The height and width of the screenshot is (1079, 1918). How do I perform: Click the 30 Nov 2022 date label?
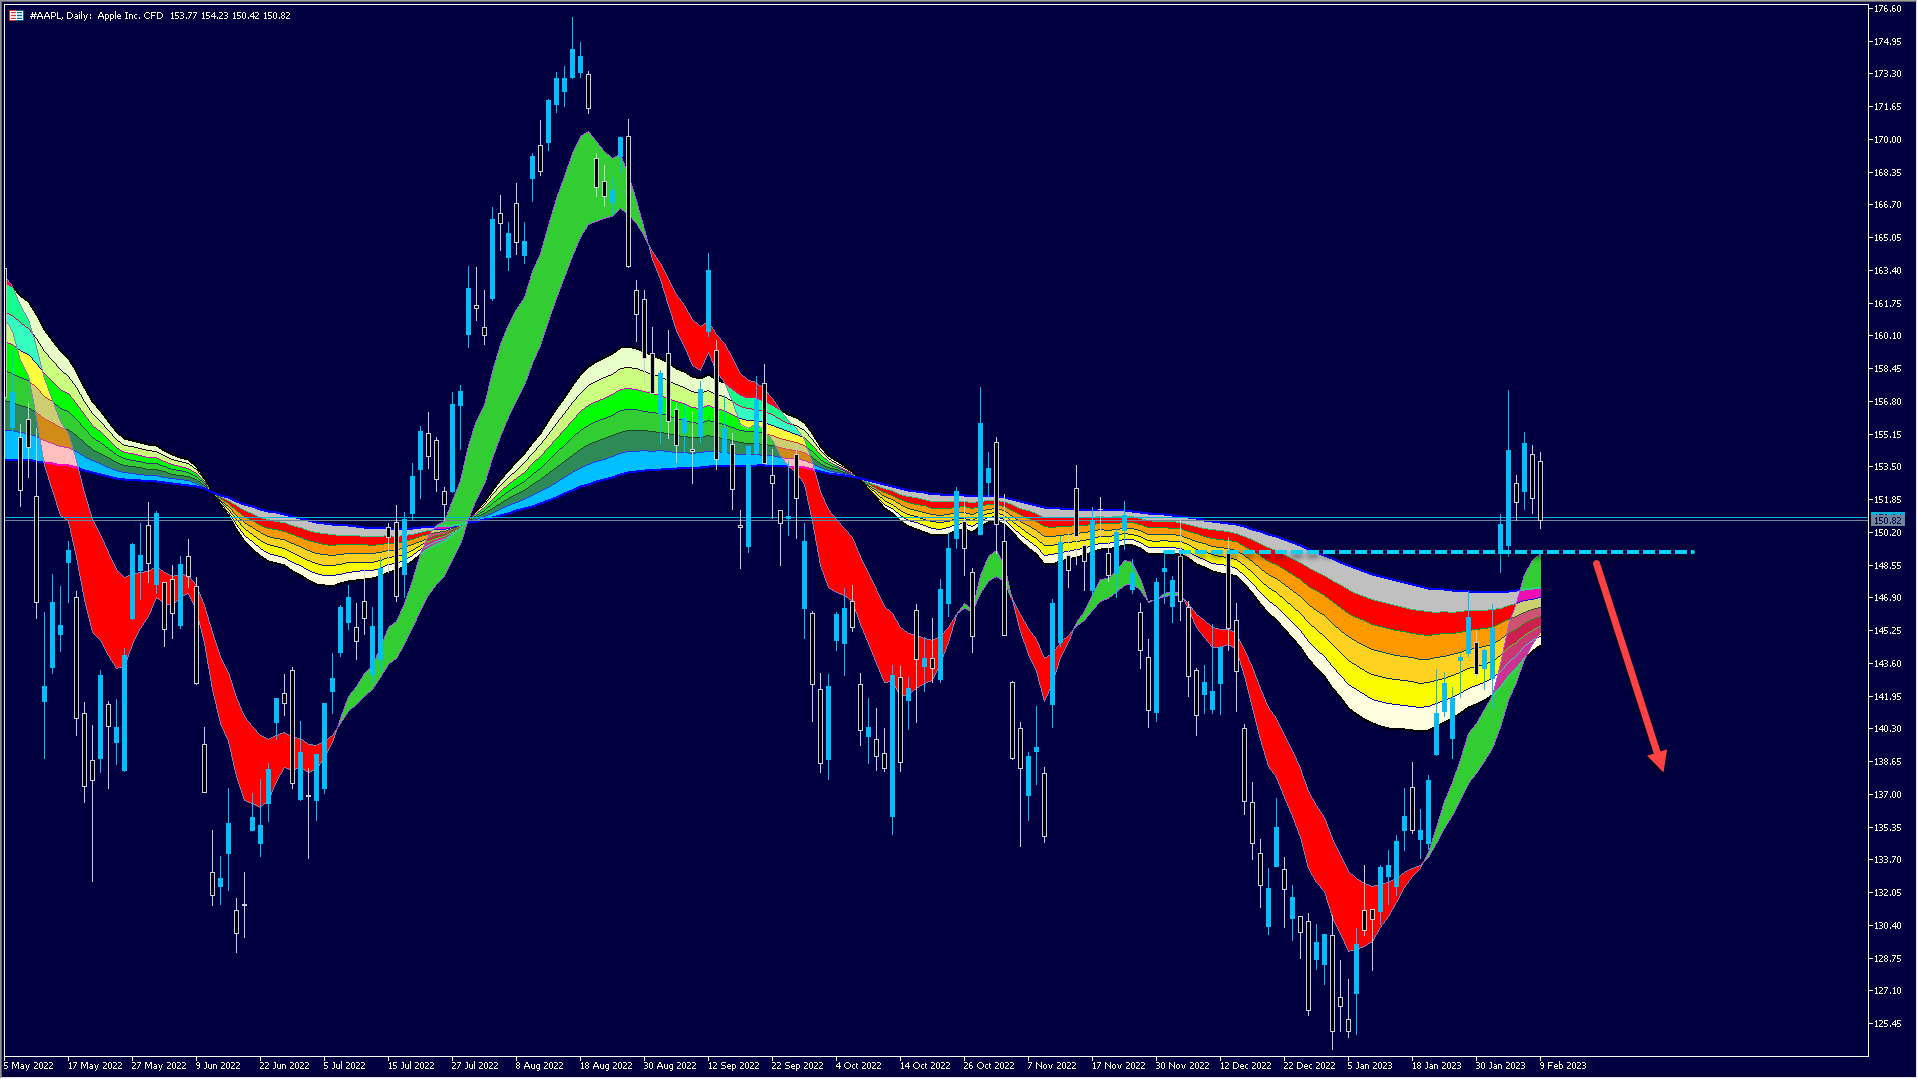point(1183,1066)
